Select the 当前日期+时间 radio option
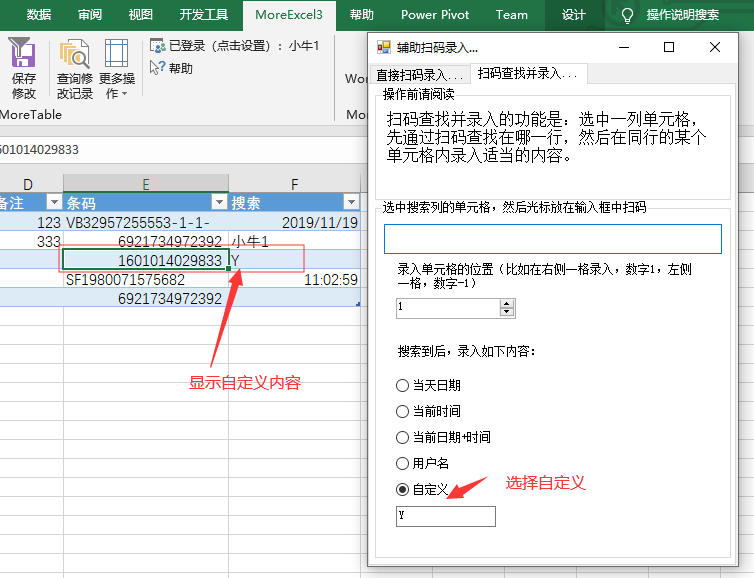The height and width of the screenshot is (578, 754). coord(403,437)
